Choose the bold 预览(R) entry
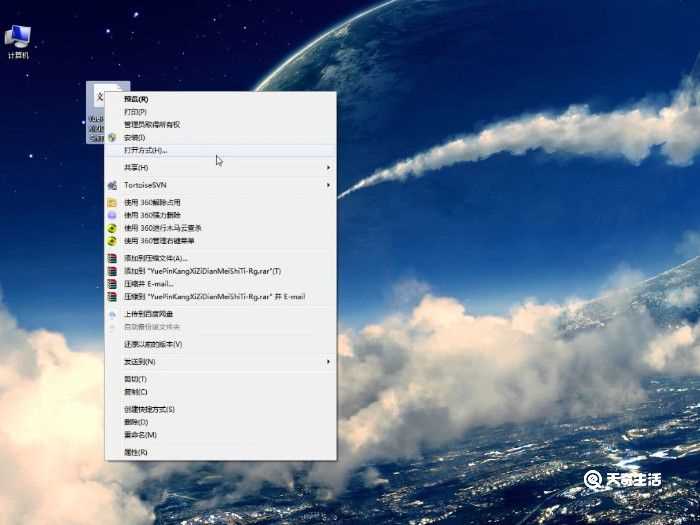This screenshot has height=525, width=700. pyautogui.click(x=221, y=99)
